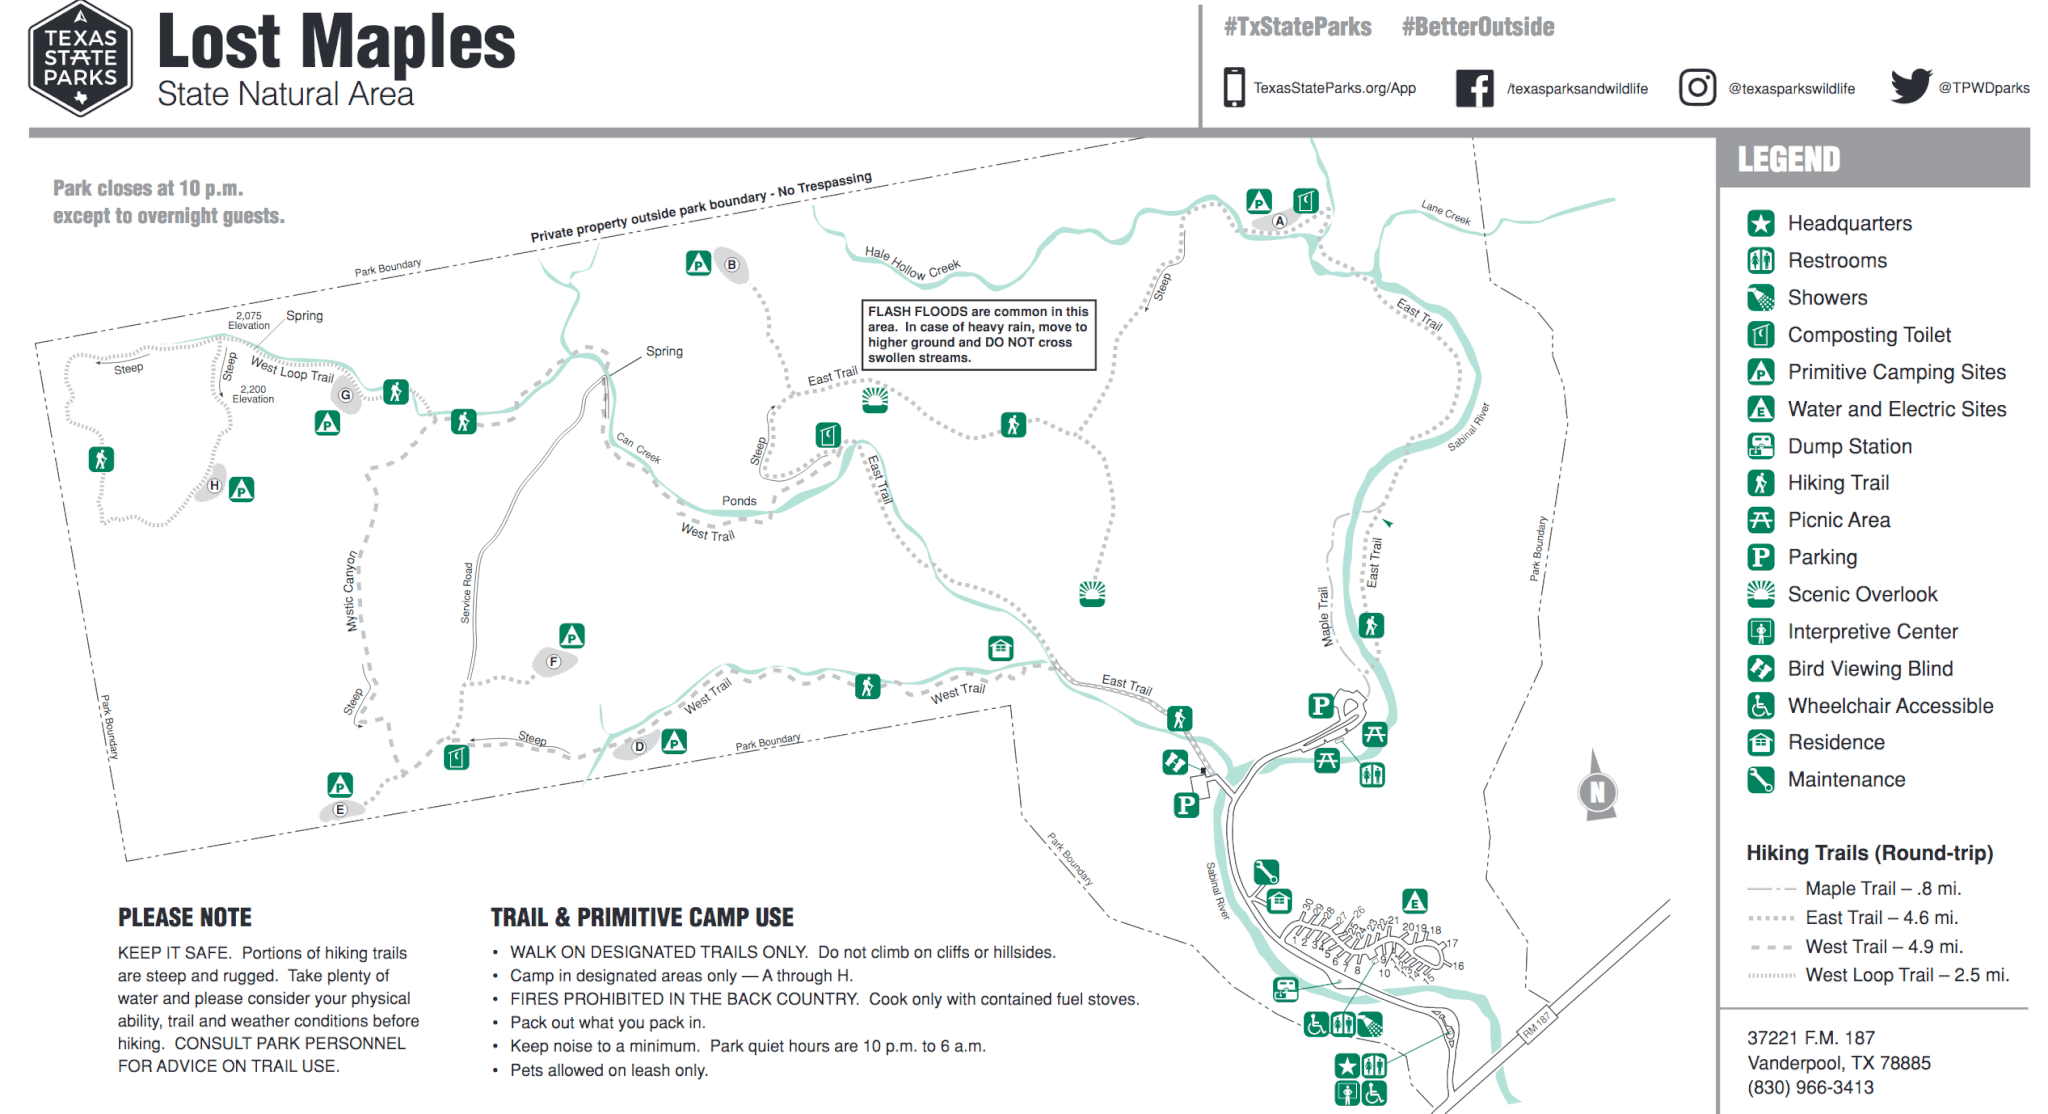Screen dimensions: 2048x1114
Task: Click the Hiking Trail legend icon
Action: coord(1761,483)
